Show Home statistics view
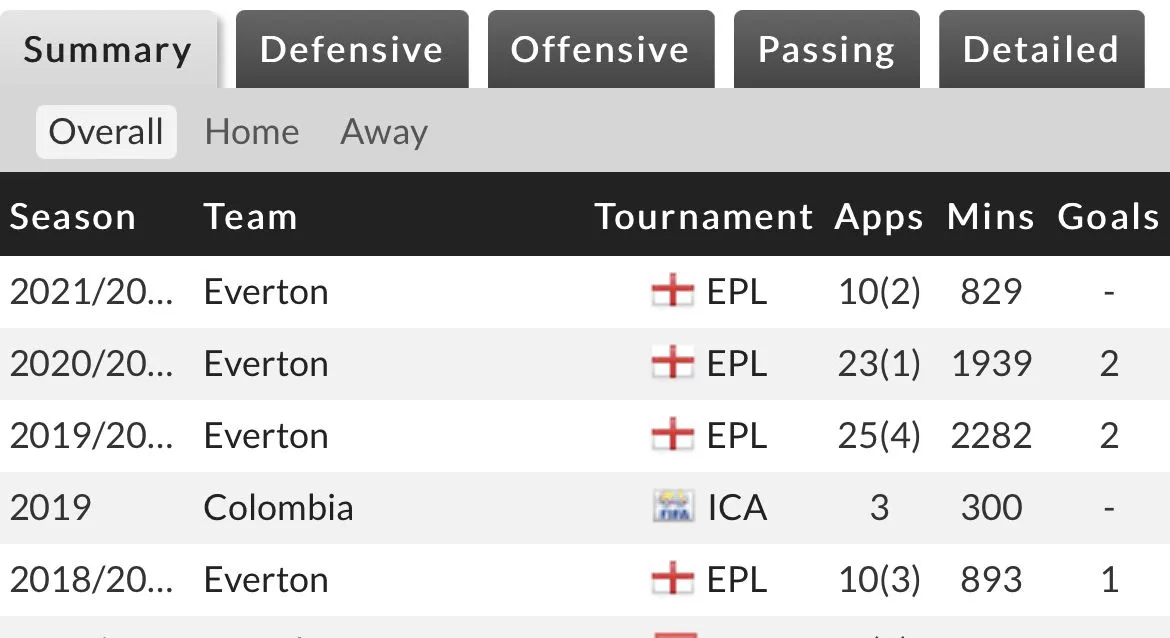Viewport: 1170px width, 638px height. (252, 132)
